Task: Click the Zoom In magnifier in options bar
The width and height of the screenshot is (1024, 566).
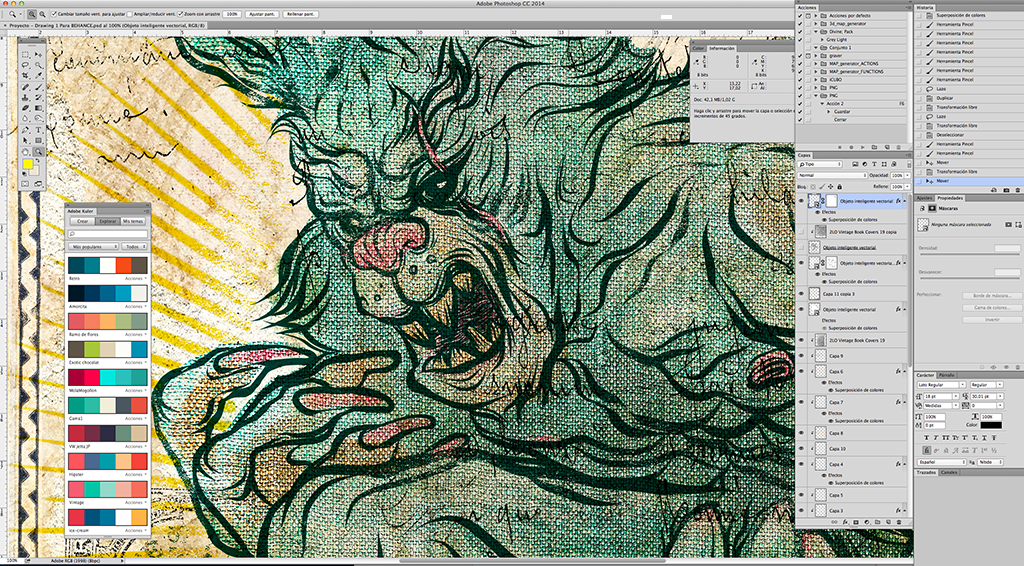Action: (x=32, y=14)
